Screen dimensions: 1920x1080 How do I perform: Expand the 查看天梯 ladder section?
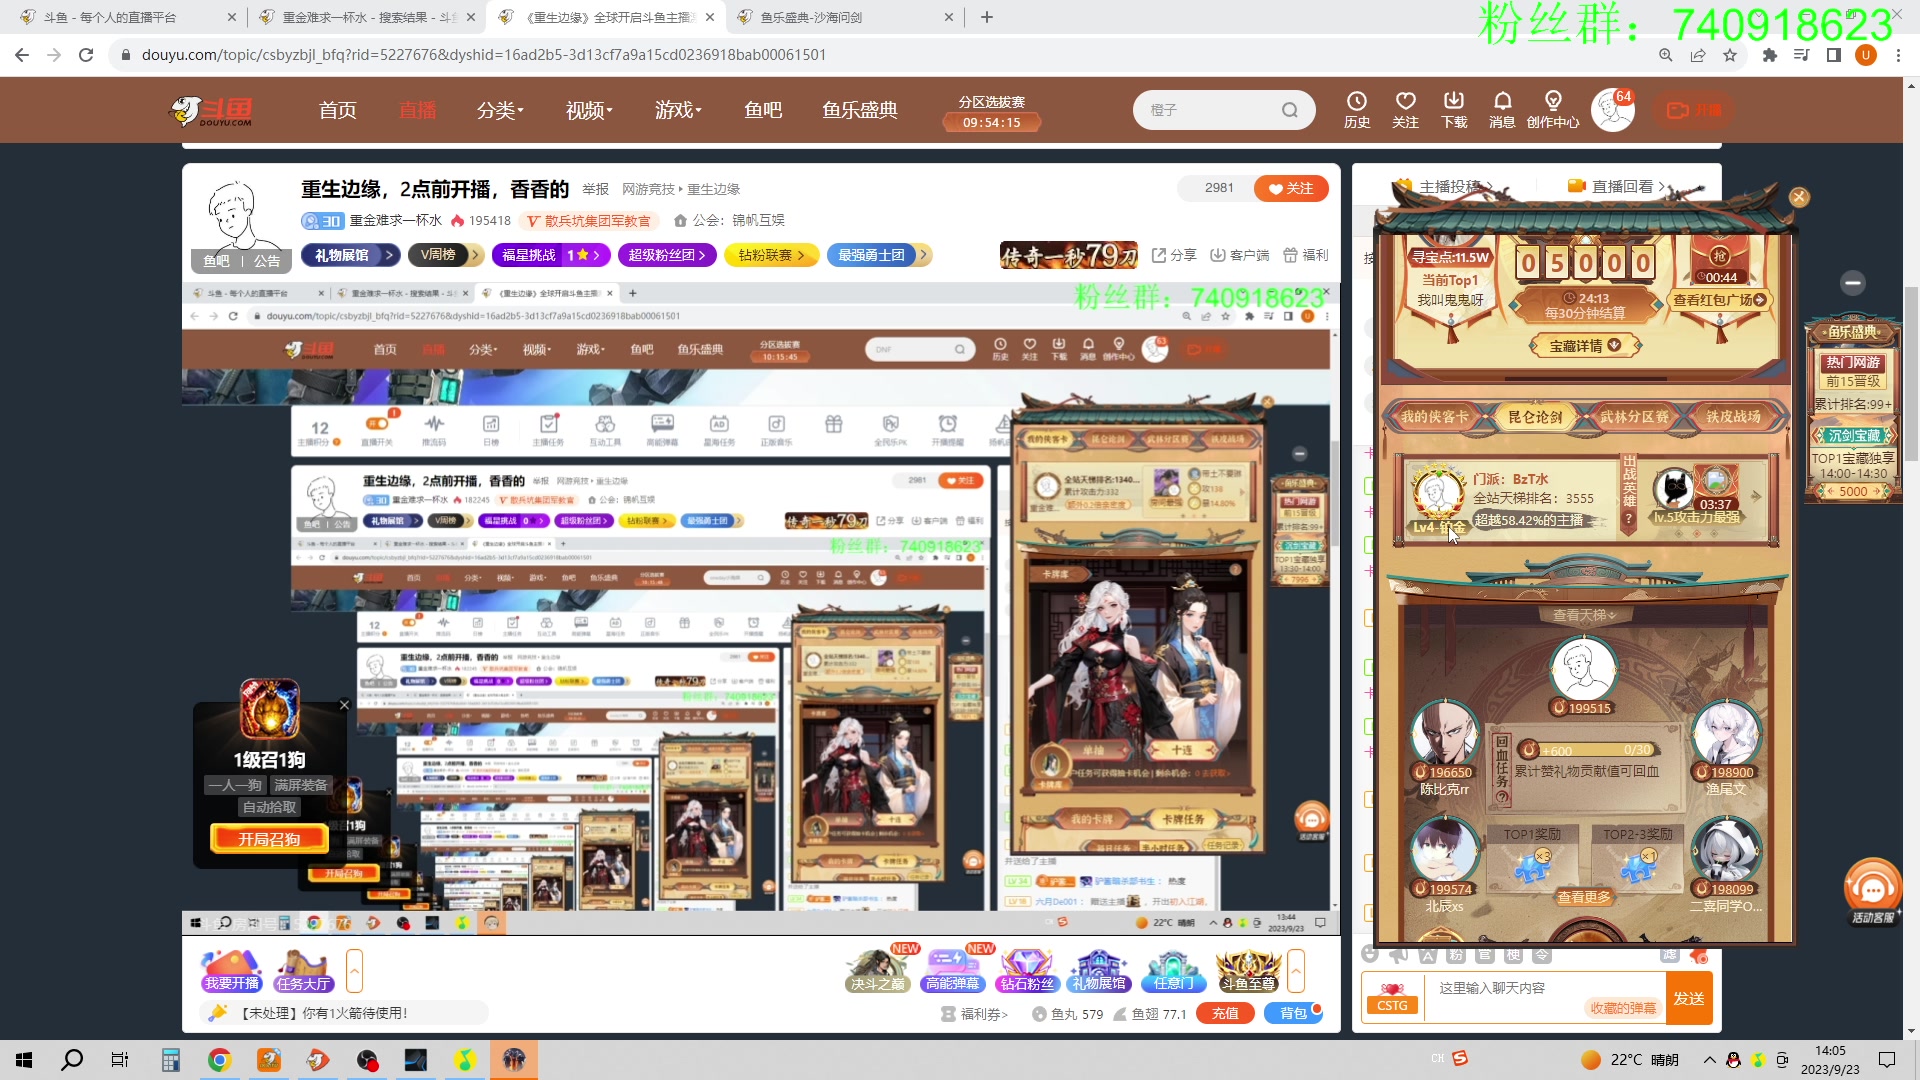1585,615
